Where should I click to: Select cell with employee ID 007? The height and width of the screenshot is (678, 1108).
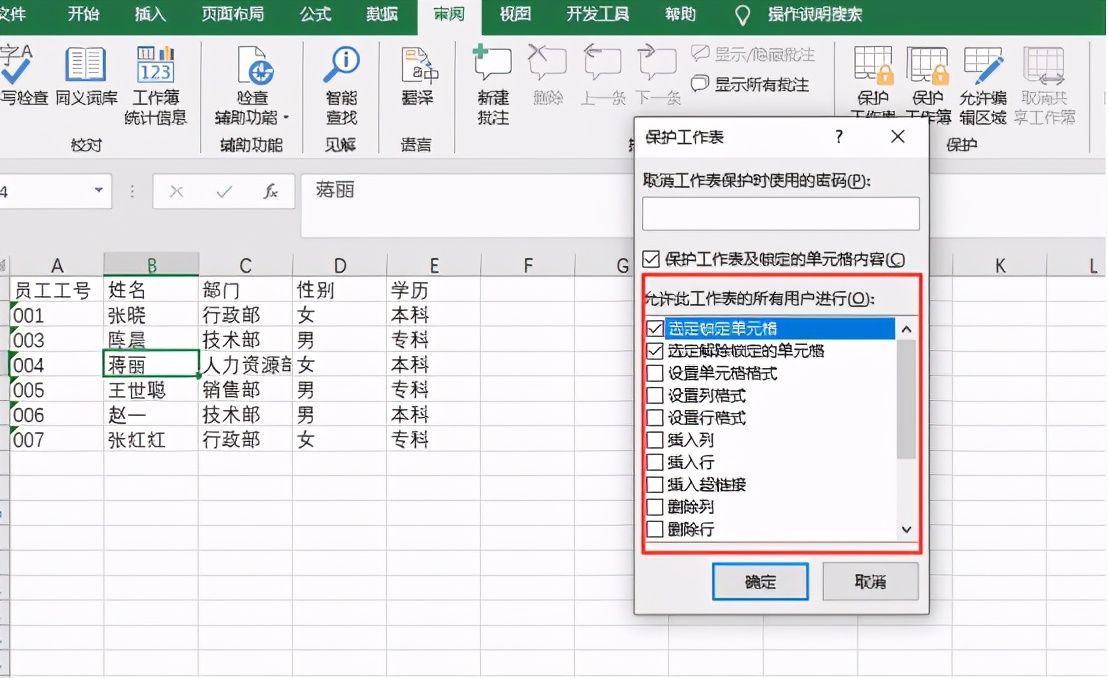tap(57, 440)
